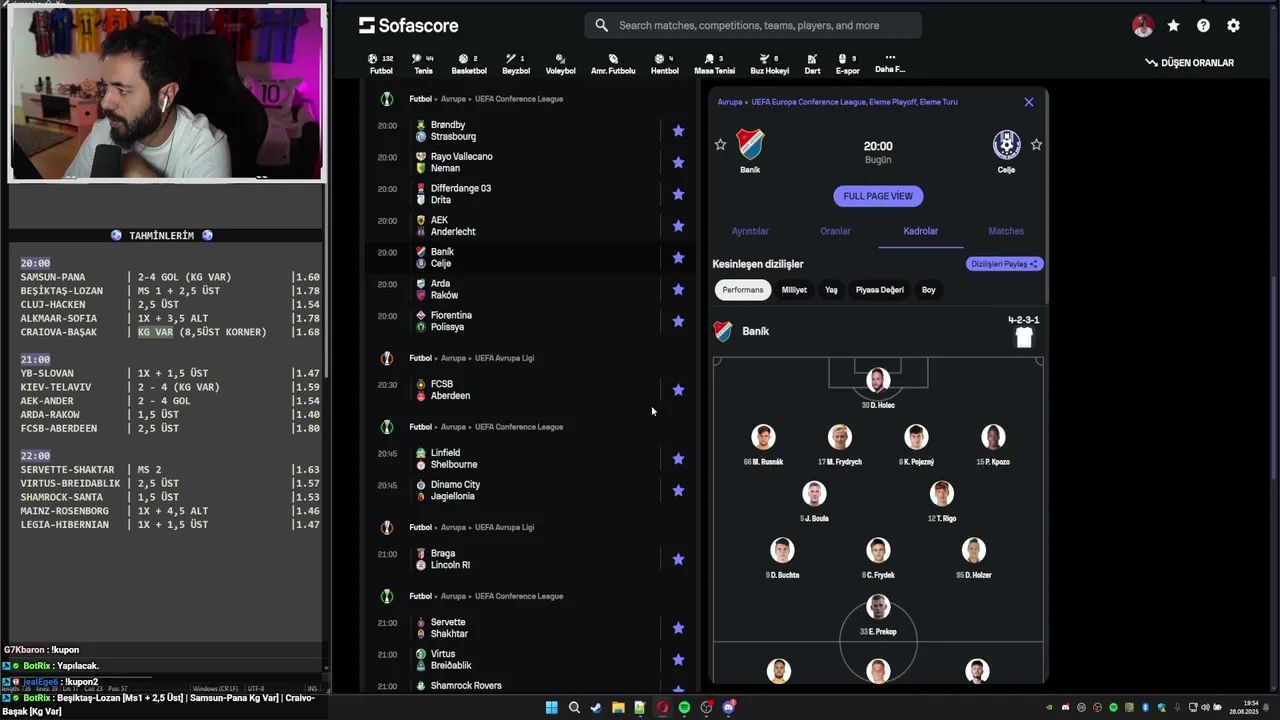
Task: Select the Yaş filter chip
Action: (831, 290)
